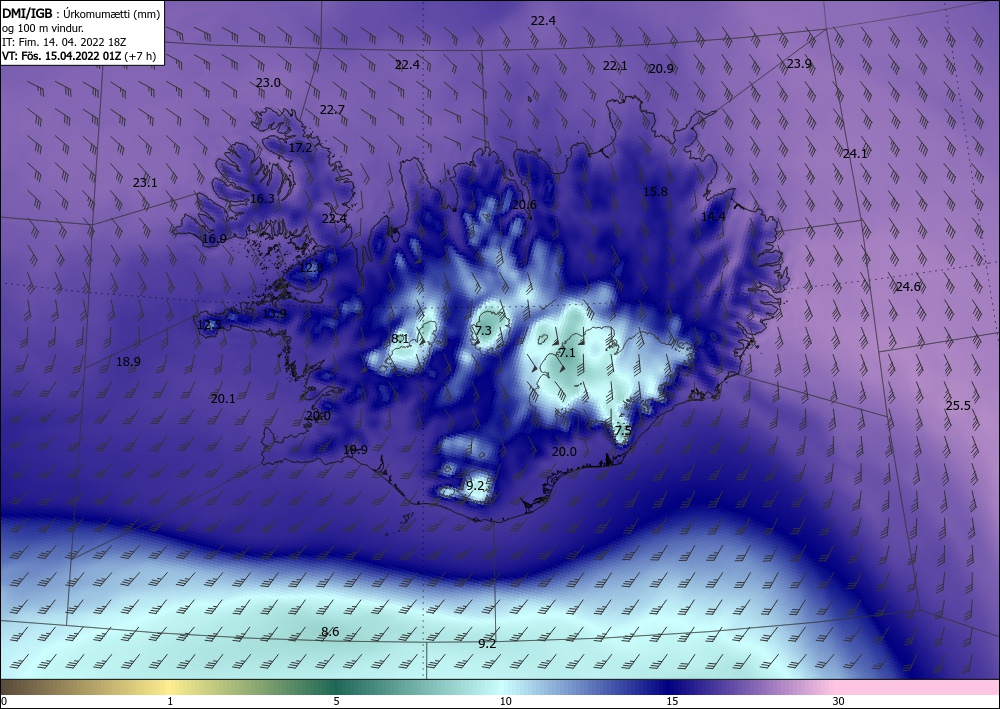1000x709 pixels.
Task: Click the 16.9 value on the map
Action: tap(214, 239)
